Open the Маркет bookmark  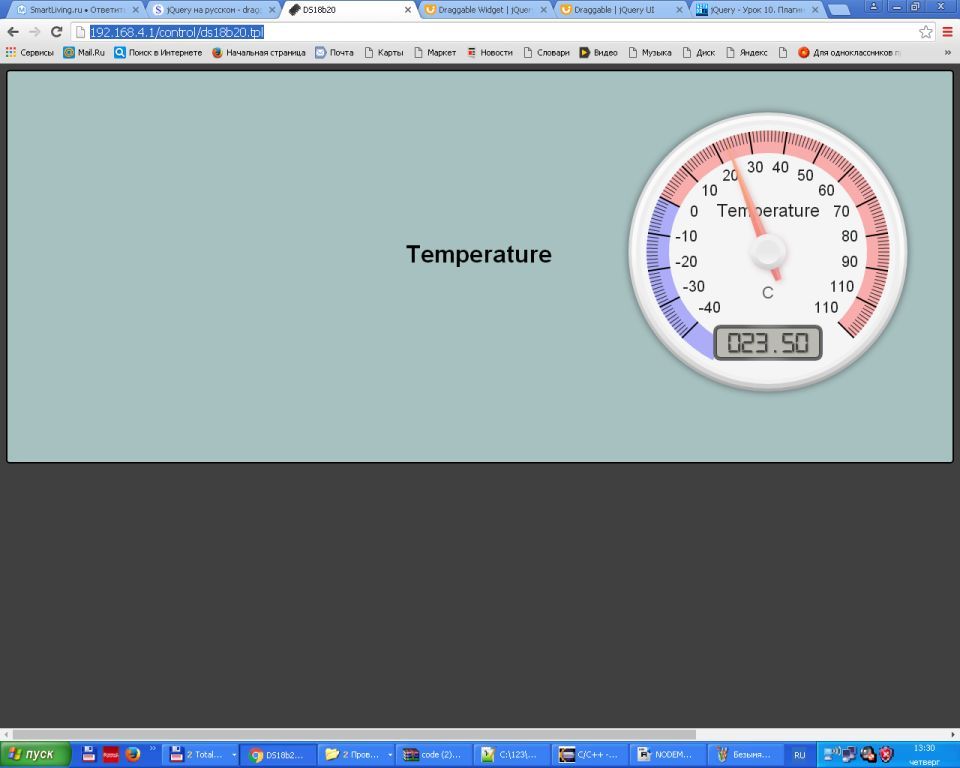click(435, 53)
